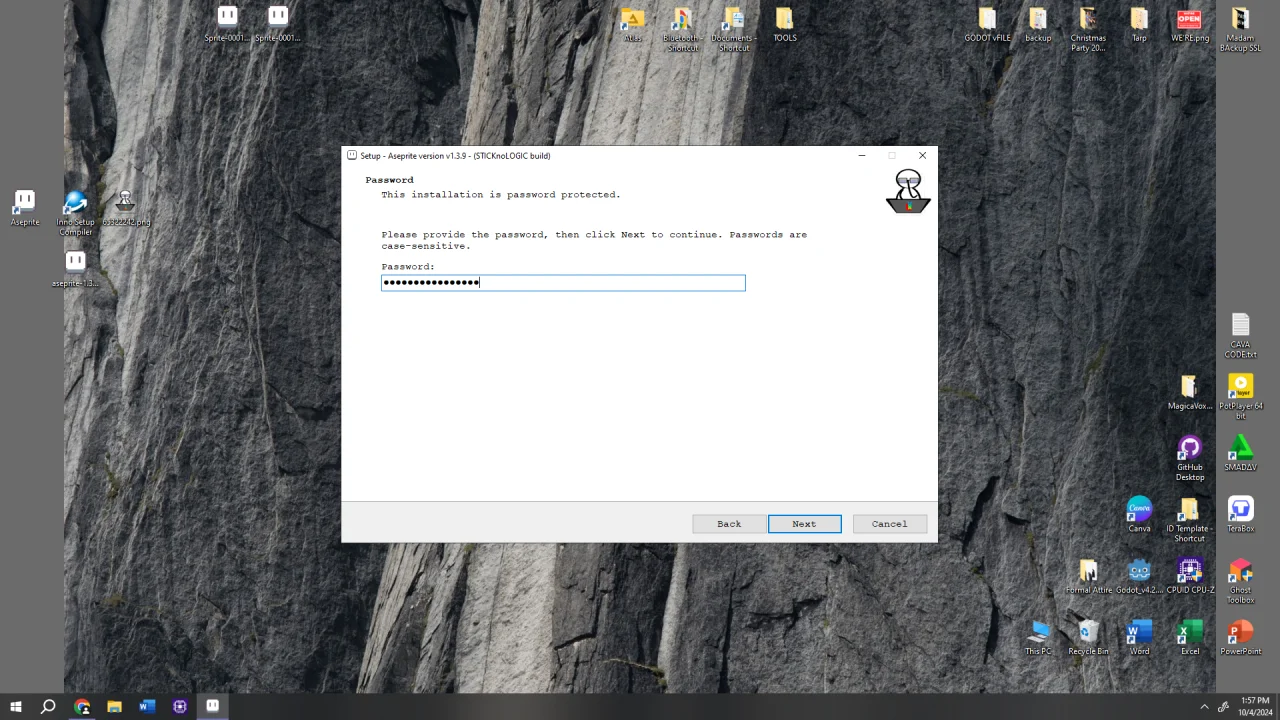This screenshot has width=1280, height=720.
Task: Go Back in the setup wizard
Action: click(729, 524)
